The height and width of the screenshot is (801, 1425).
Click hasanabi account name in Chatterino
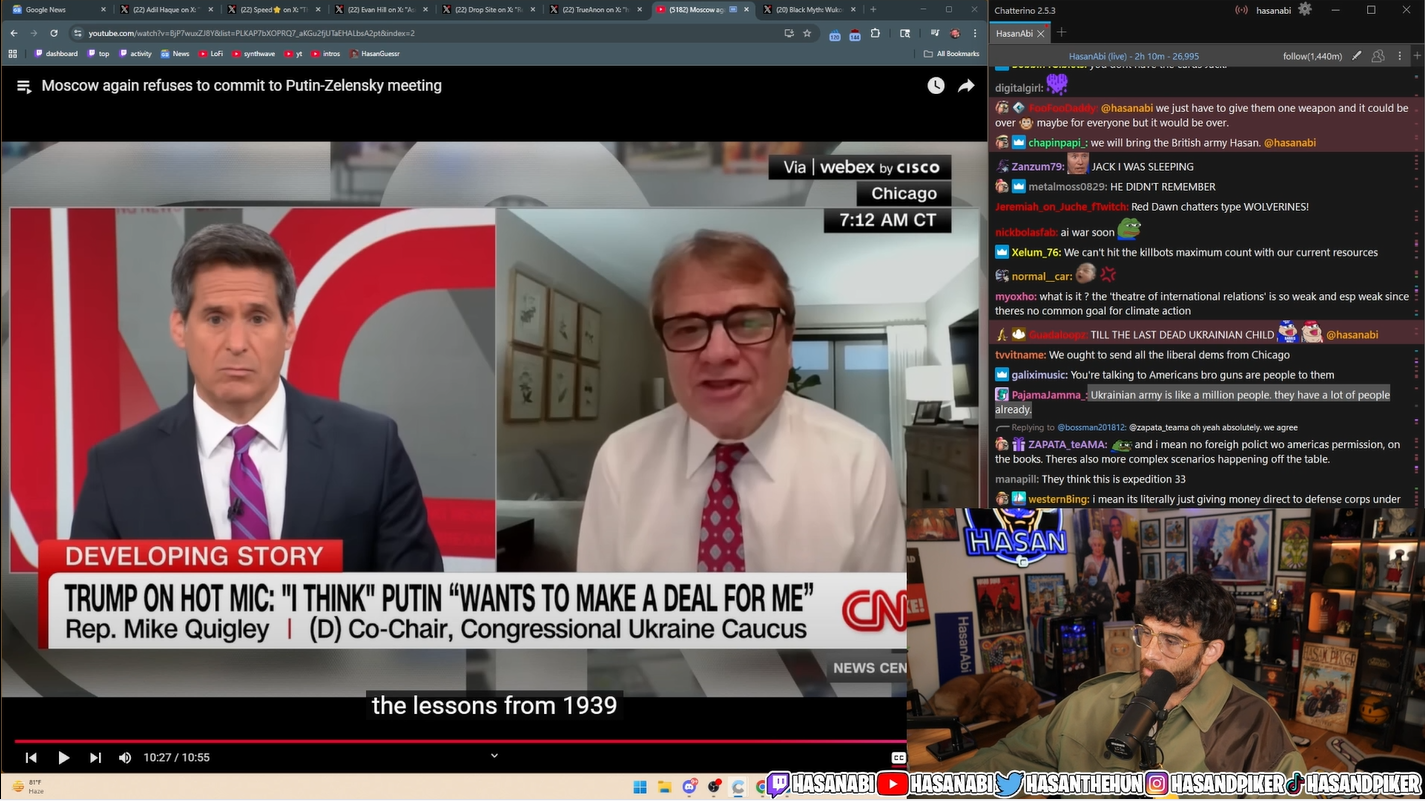(1273, 10)
